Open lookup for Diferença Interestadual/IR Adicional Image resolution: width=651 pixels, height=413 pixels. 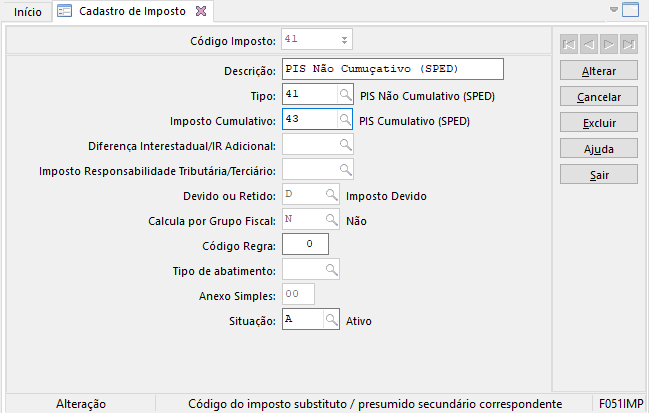[345, 145]
